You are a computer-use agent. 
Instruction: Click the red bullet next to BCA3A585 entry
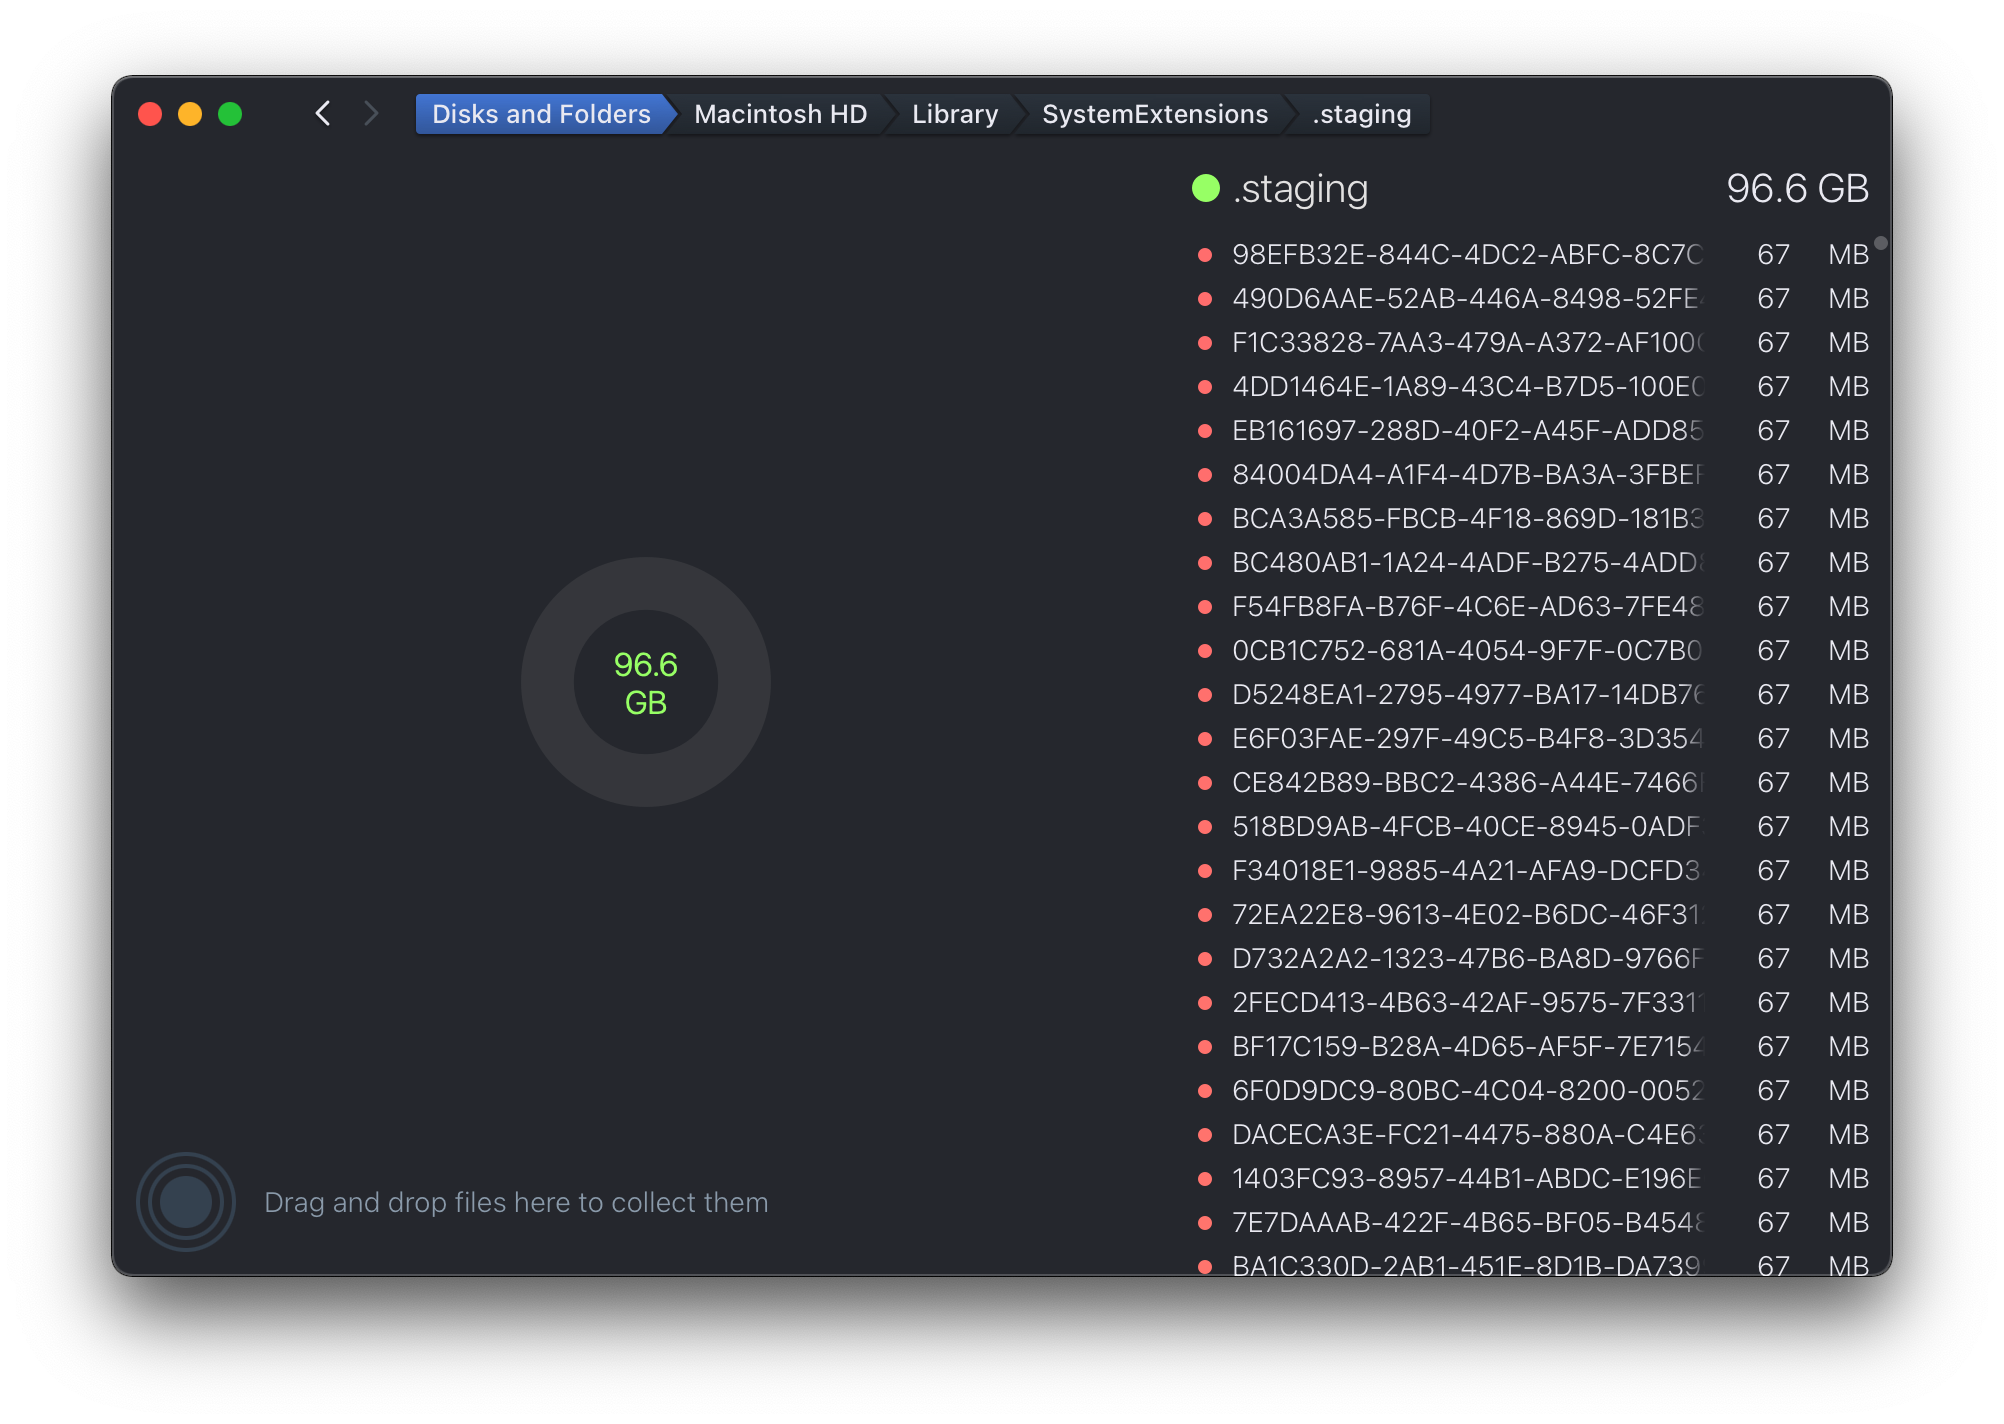(1205, 519)
